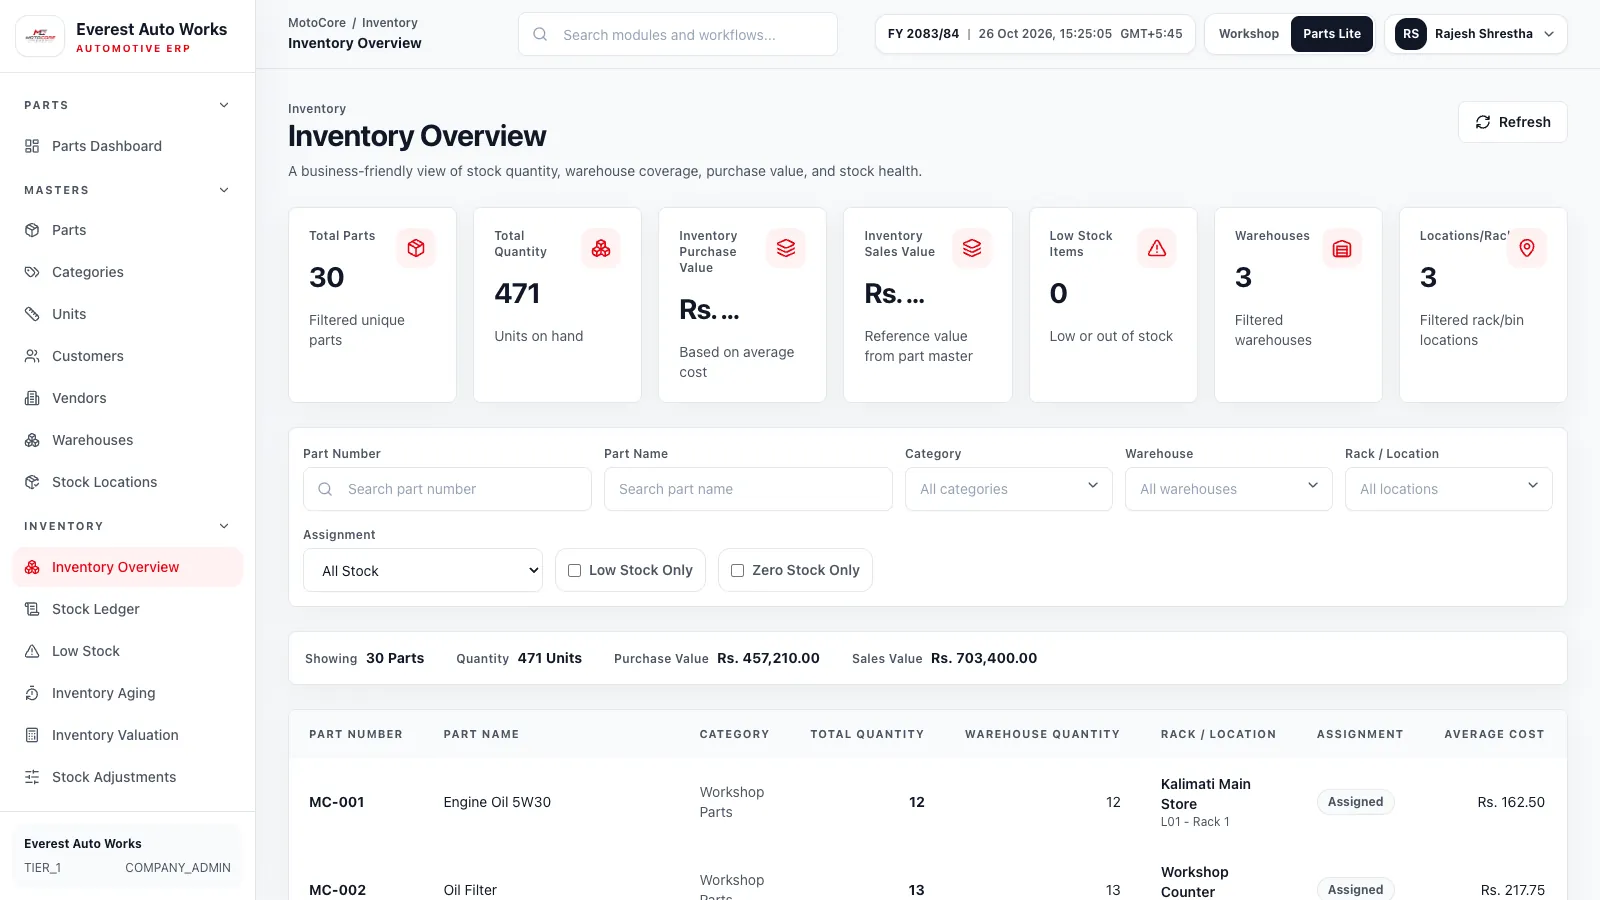Focus the Search part name field
Screen dimensions: 1600x900
(x=748, y=489)
